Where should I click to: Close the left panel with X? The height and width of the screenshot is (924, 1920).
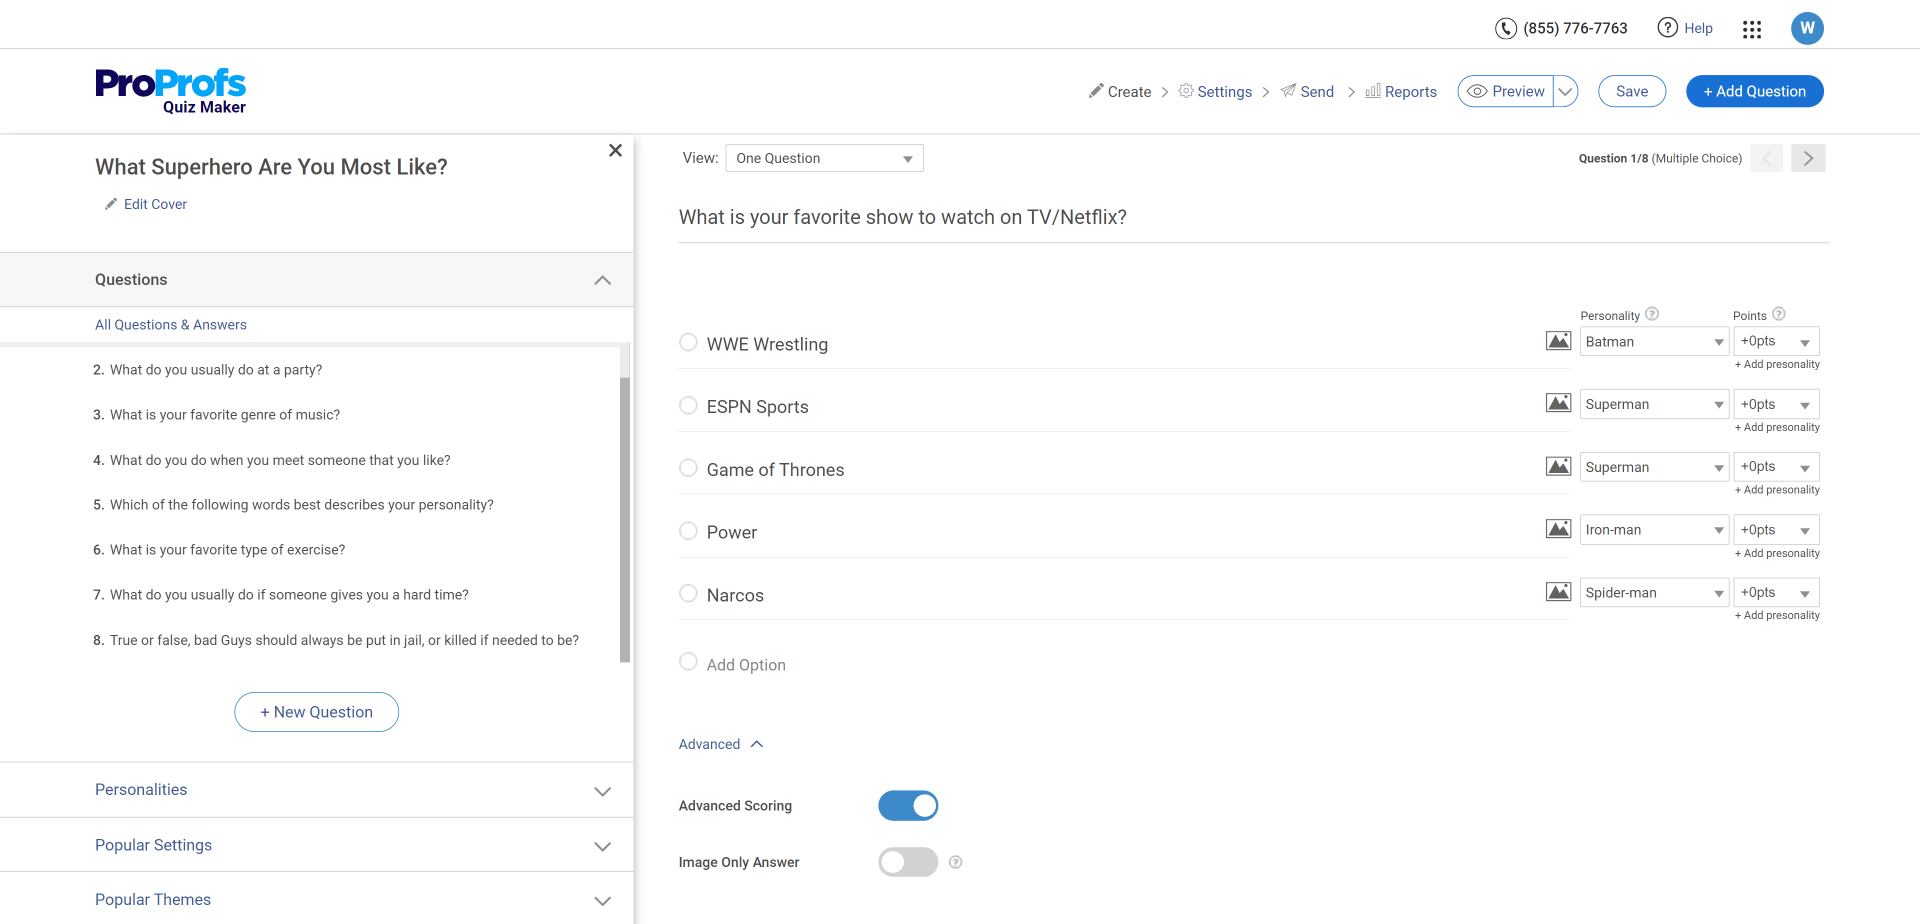click(615, 150)
